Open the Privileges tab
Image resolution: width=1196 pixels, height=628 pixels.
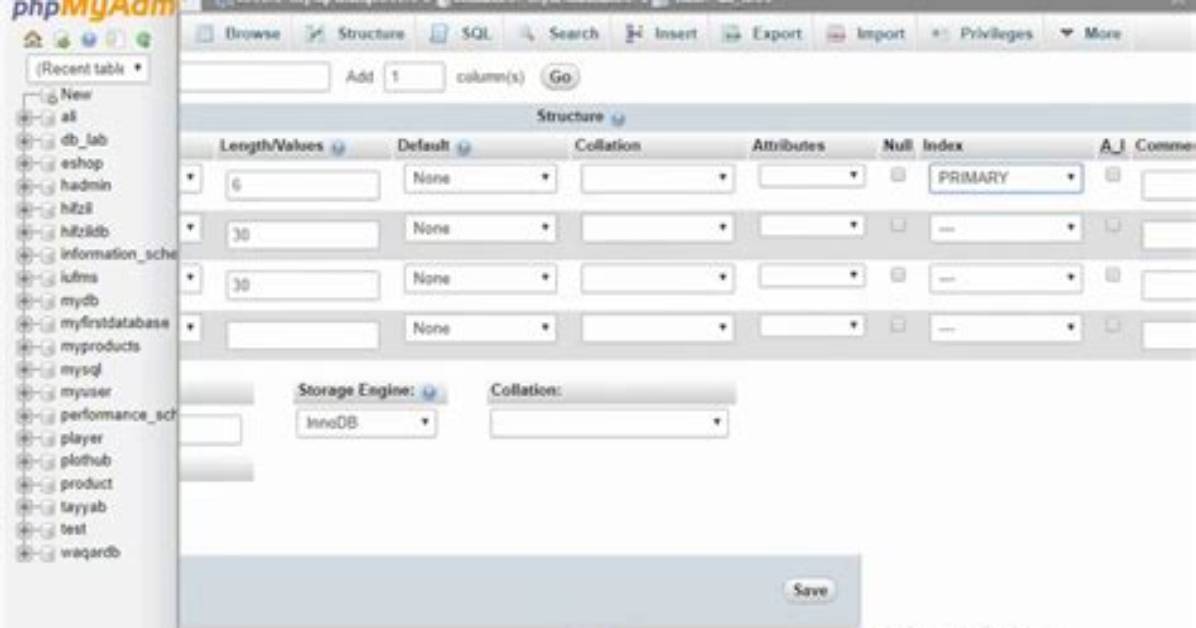pos(982,34)
